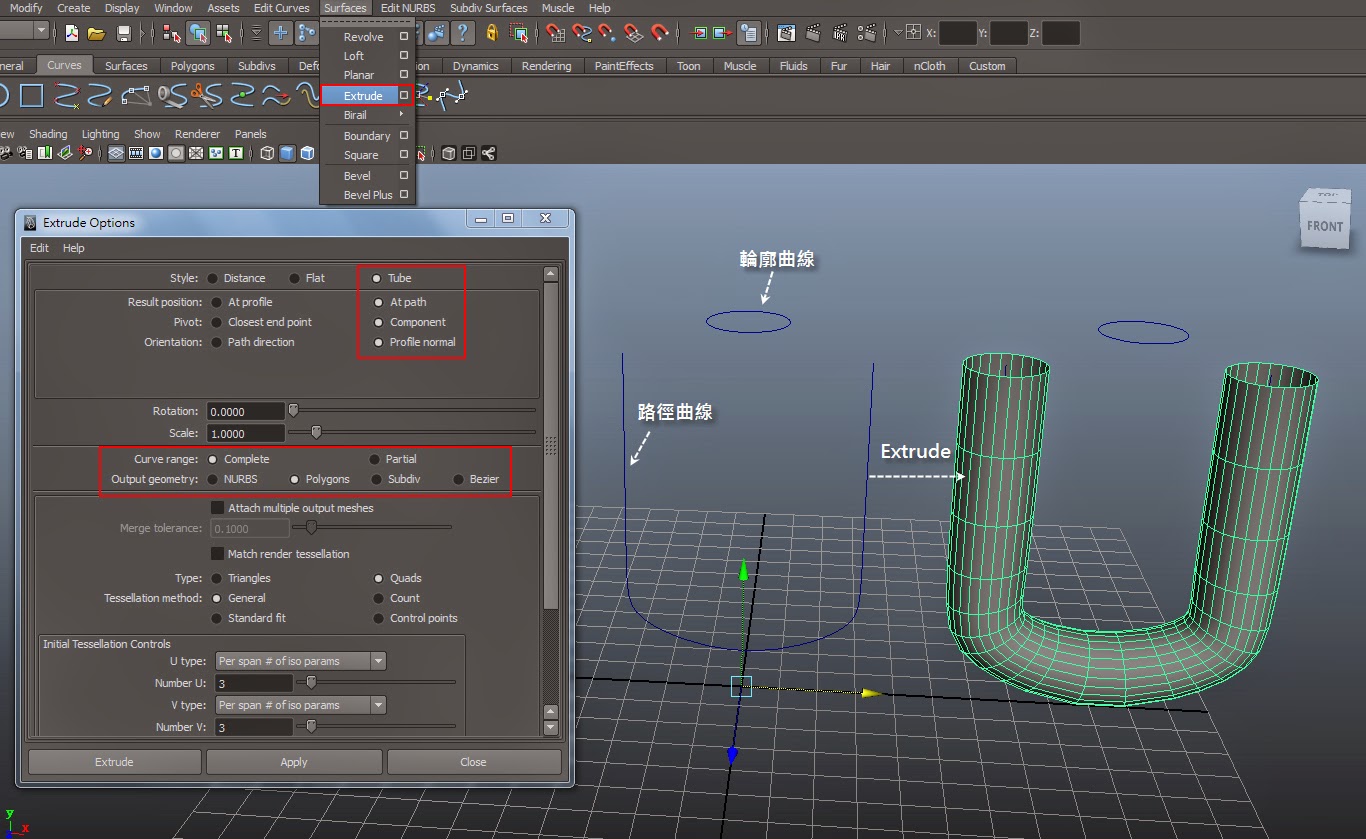Choose Bevel Plus from the Surfaces menu

(x=368, y=195)
